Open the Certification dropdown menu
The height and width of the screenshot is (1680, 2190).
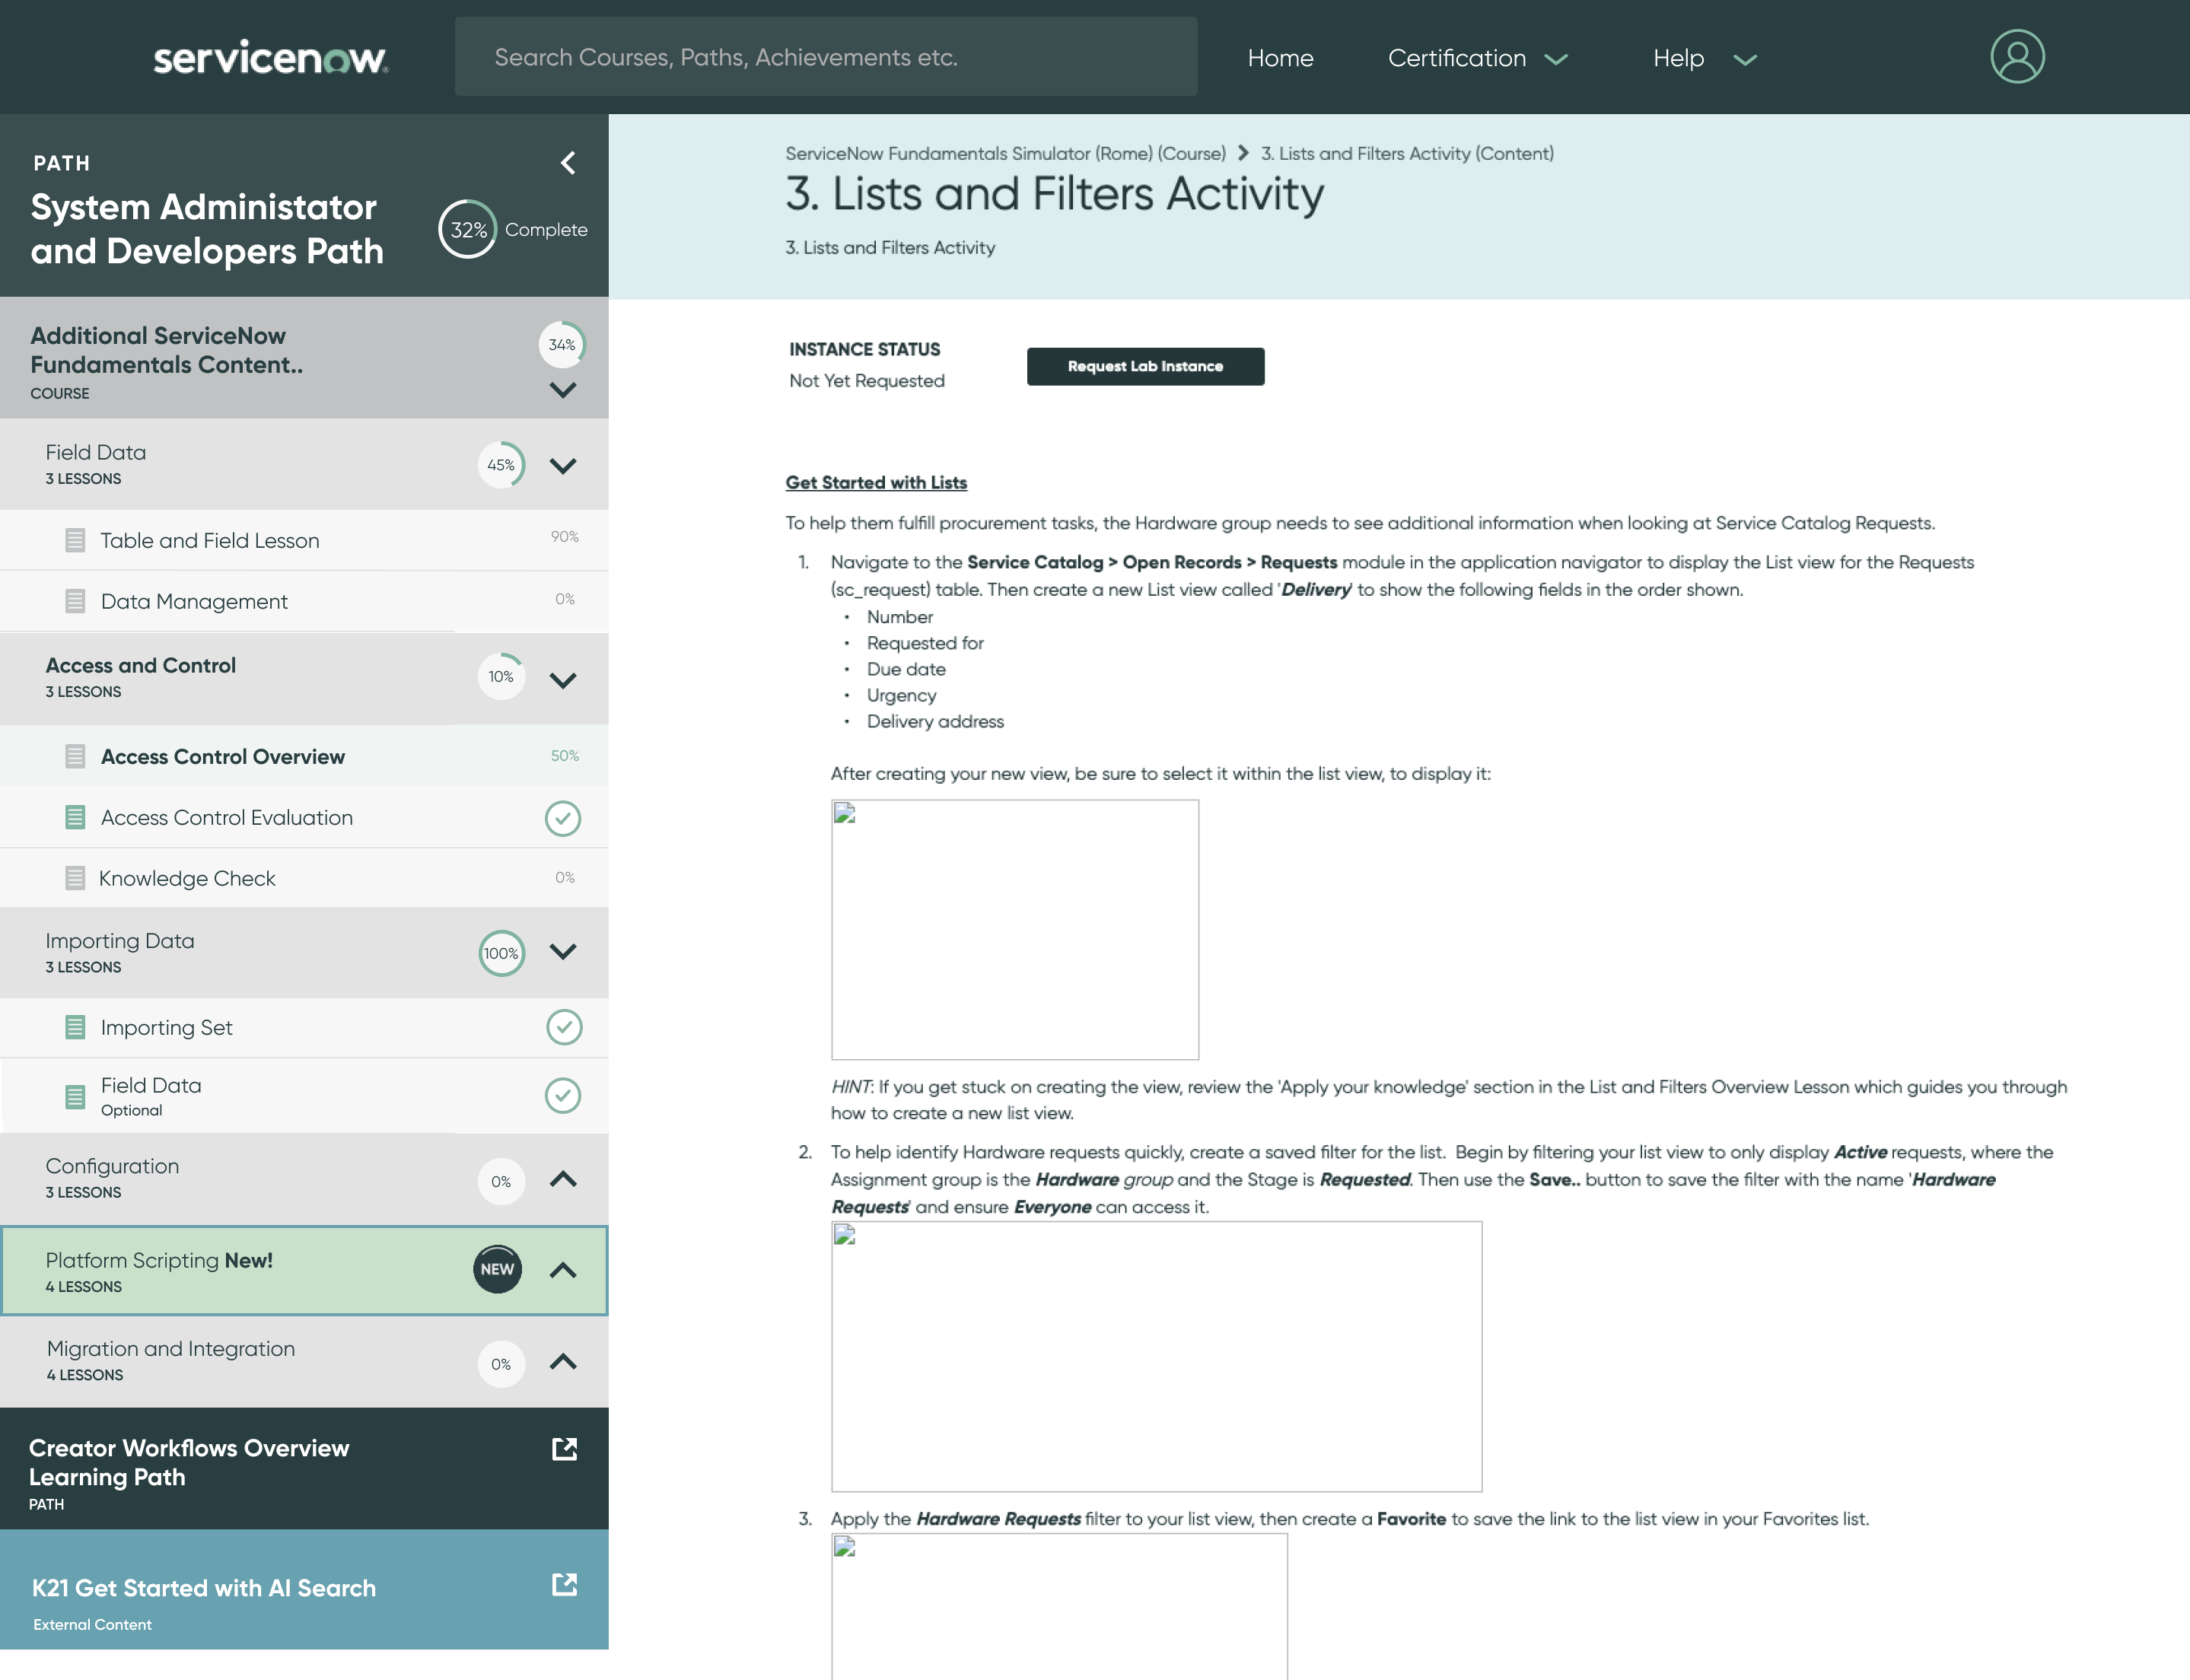1477,58
